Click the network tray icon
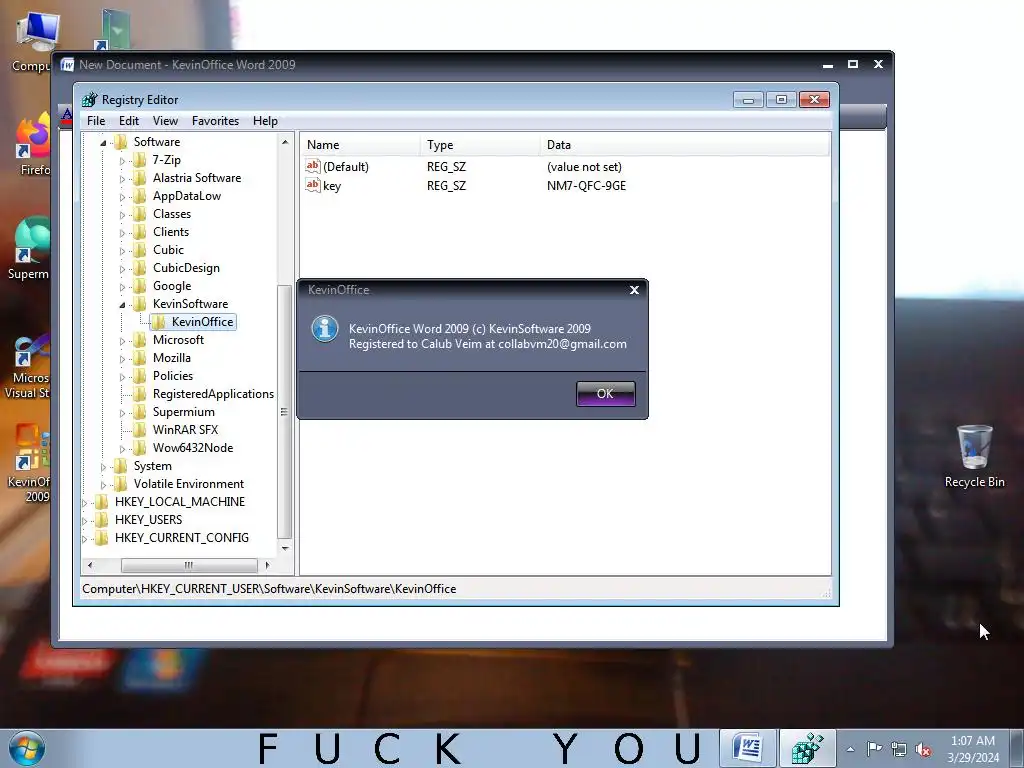Image resolution: width=1024 pixels, height=768 pixels. [899, 749]
